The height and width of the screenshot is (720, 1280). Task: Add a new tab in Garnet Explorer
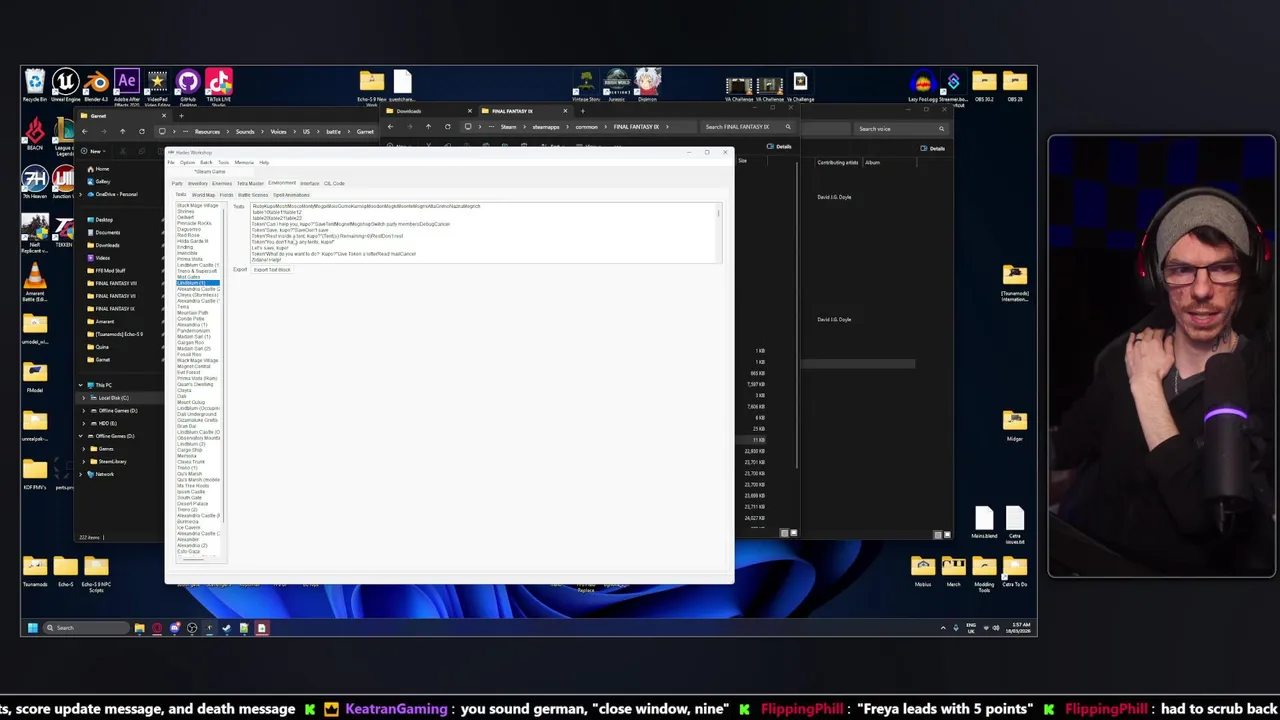click(181, 116)
